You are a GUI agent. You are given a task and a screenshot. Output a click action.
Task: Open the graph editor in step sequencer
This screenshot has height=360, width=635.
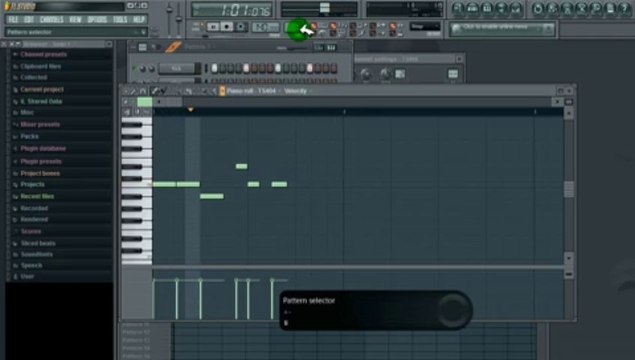(319, 47)
